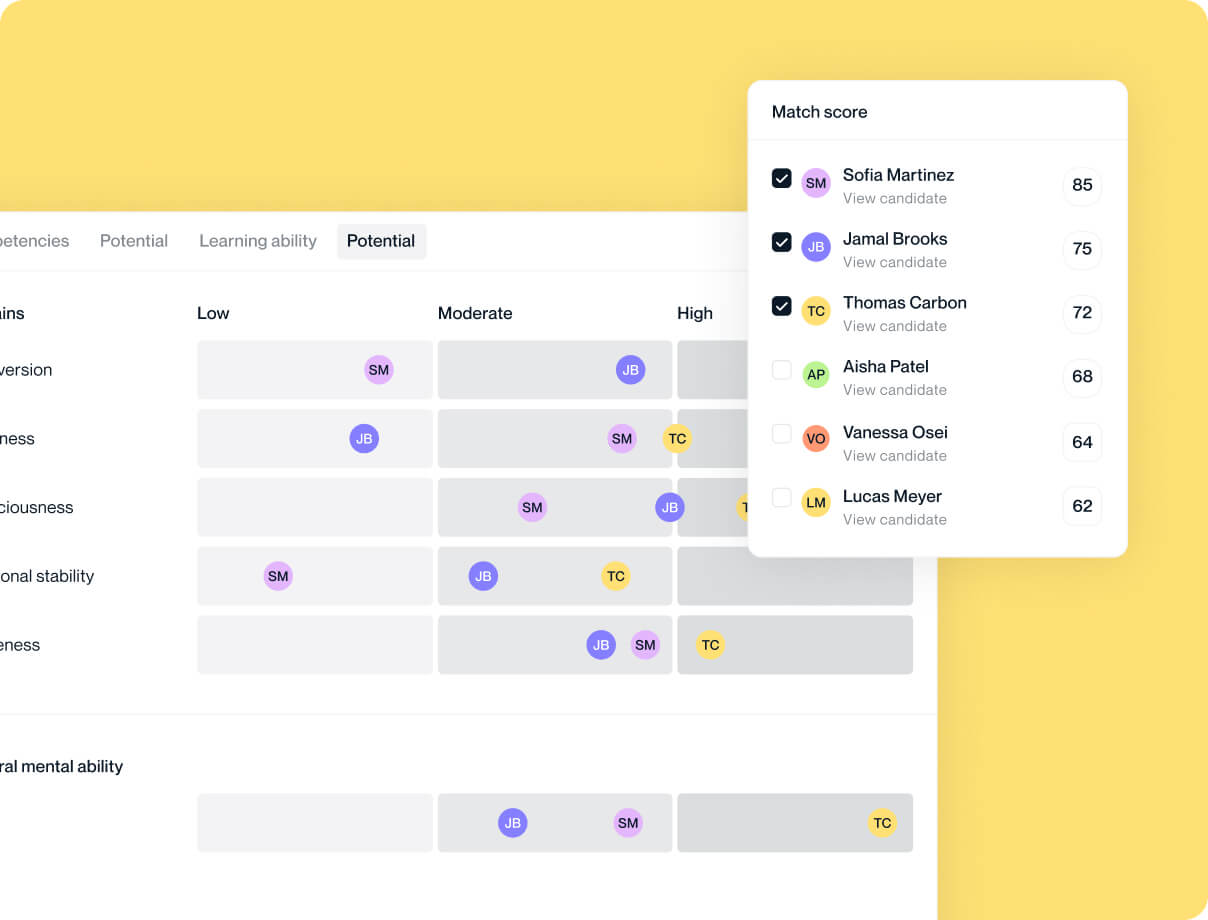The image size is (1208, 920).
Task: Open the selected Potential tab
Action: [381, 241]
